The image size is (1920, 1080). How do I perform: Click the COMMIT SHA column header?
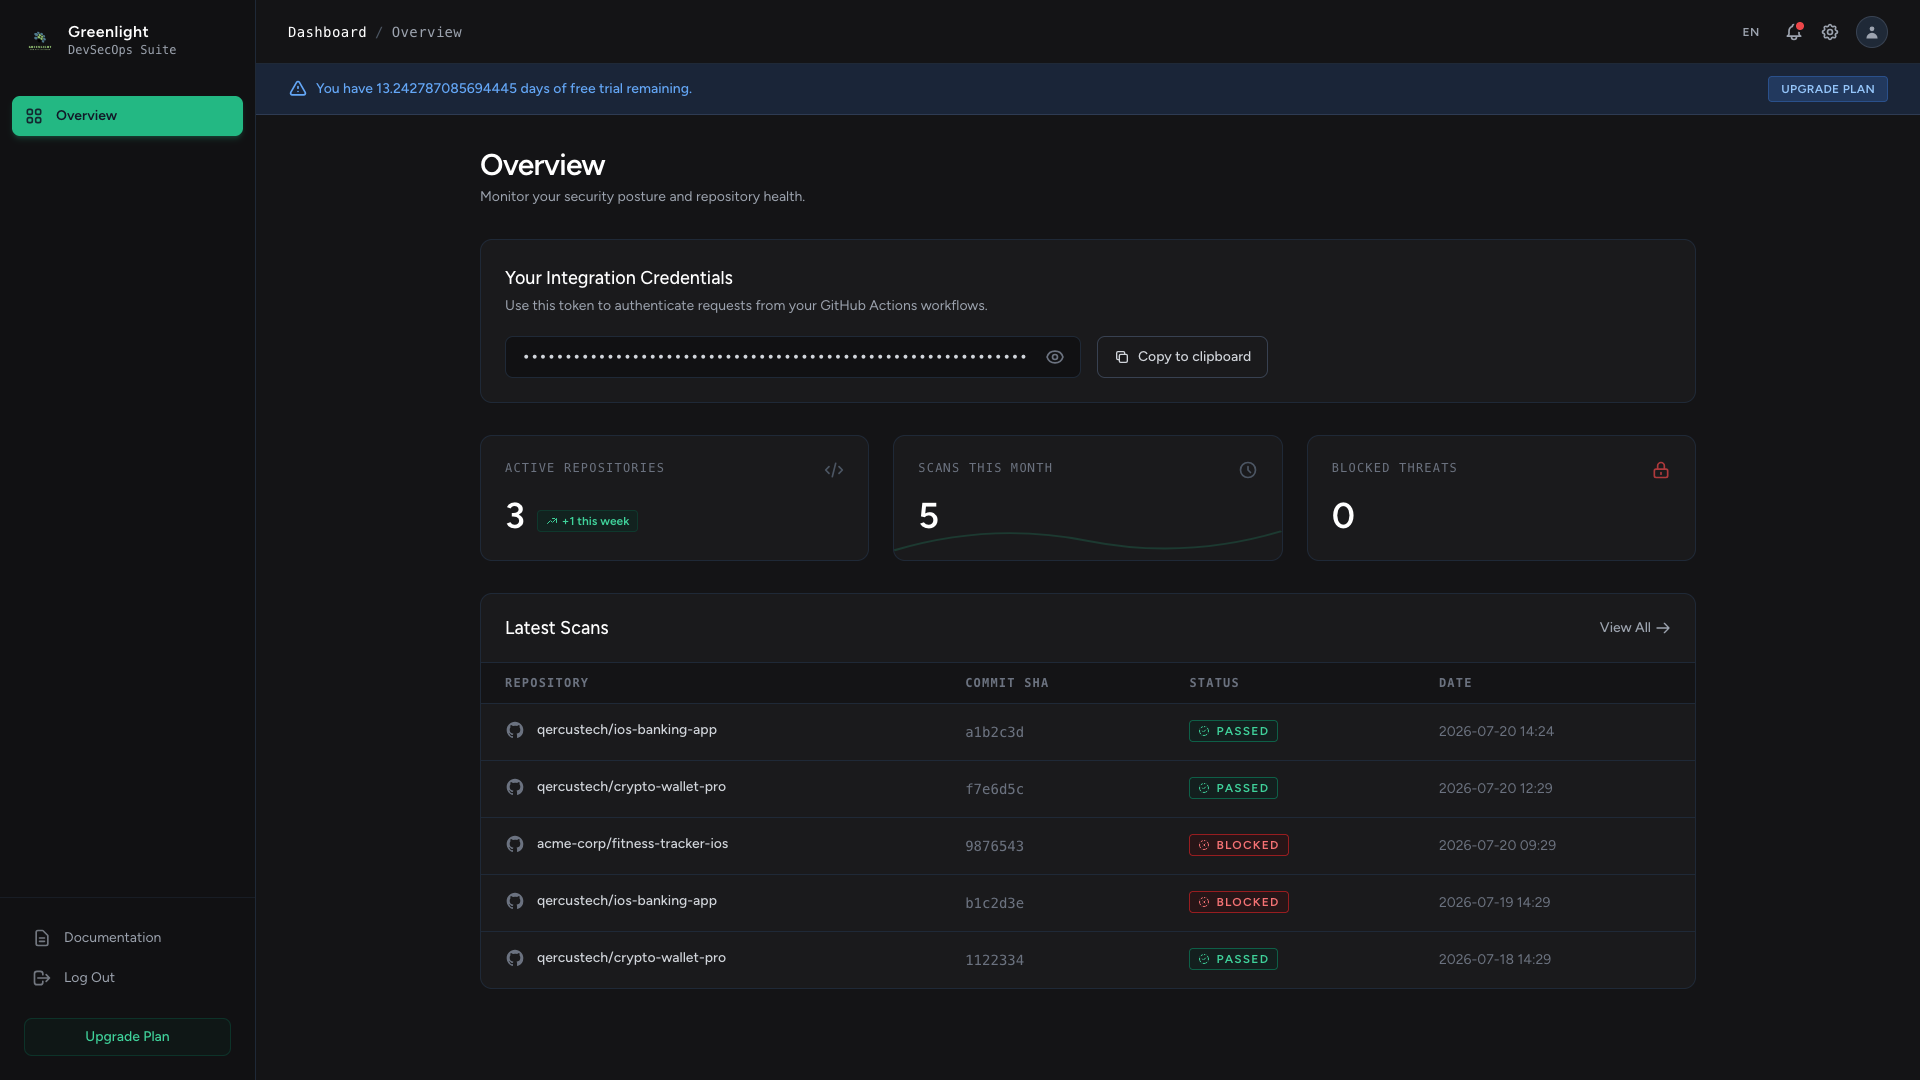point(1006,683)
